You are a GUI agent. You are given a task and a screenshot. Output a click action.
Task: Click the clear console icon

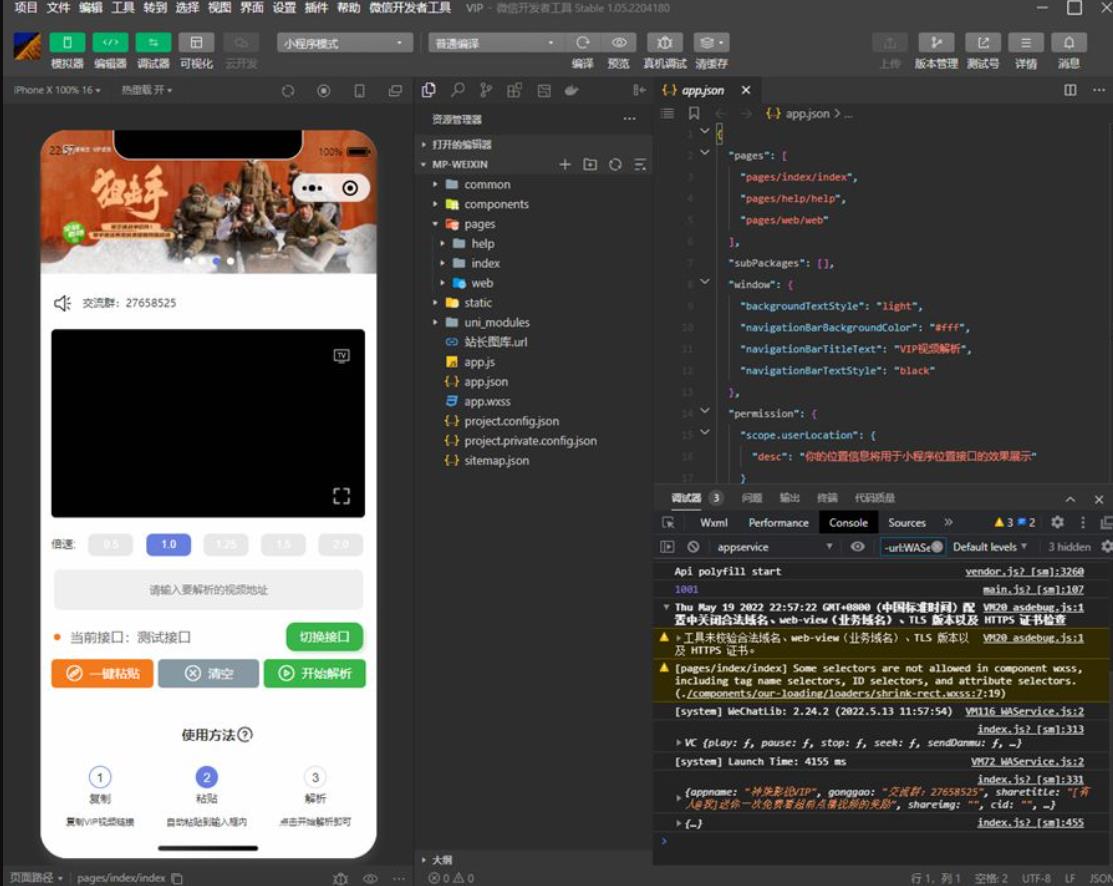[x=693, y=547]
